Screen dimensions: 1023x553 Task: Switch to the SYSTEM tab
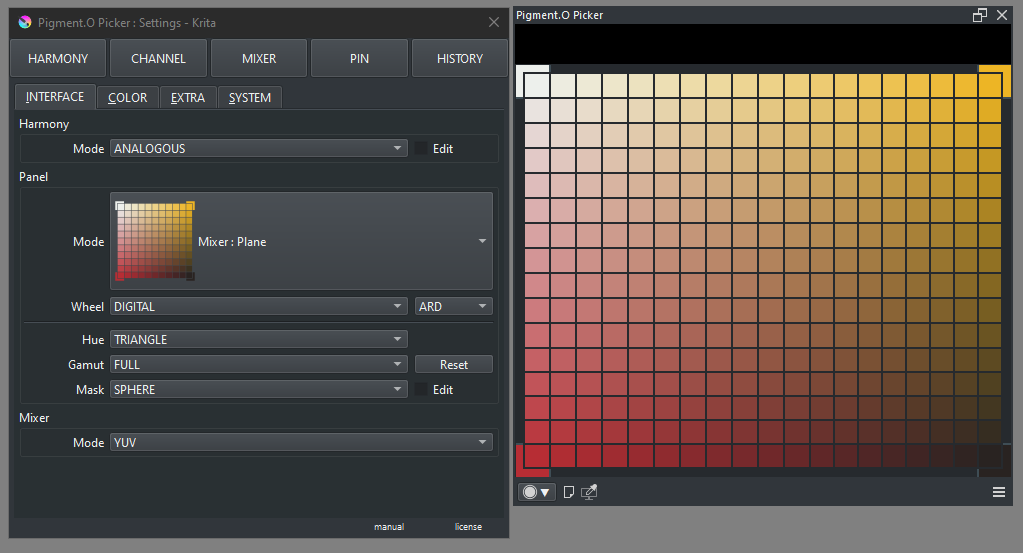pos(250,98)
